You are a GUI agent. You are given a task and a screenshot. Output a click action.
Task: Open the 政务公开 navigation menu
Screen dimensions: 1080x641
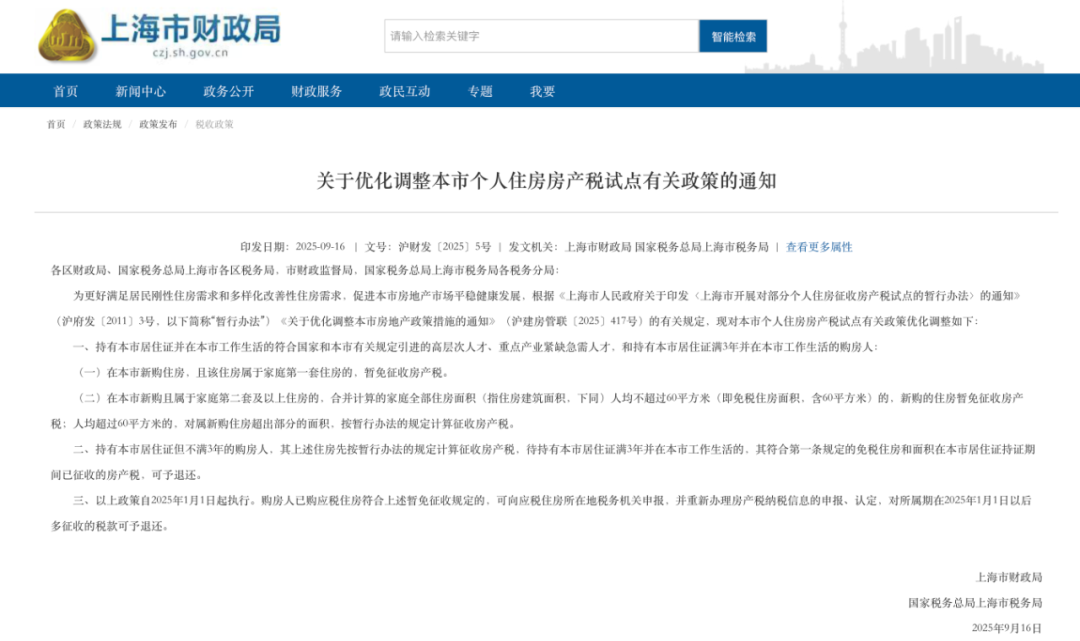tap(228, 91)
